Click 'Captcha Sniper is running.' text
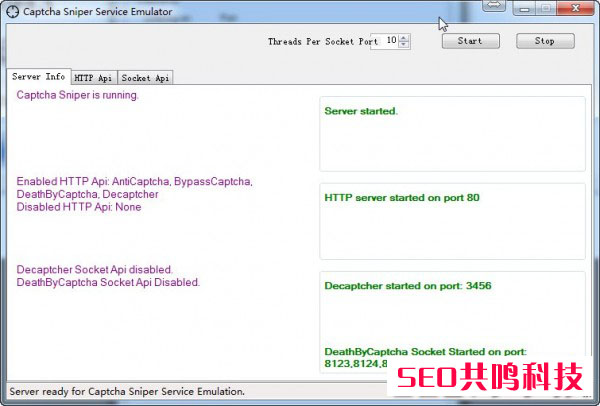Screen dimensions: 600x406 (77, 95)
